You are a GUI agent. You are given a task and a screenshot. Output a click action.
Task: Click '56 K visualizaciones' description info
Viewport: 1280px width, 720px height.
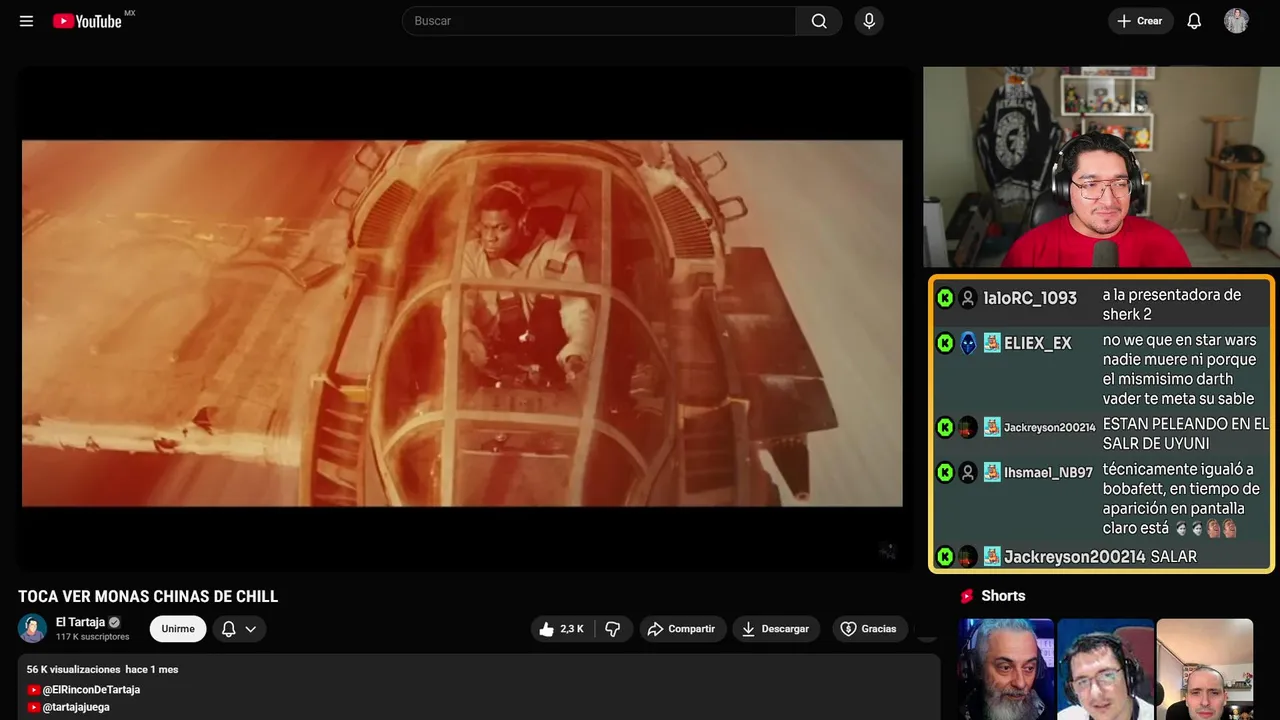[x=74, y=669]
